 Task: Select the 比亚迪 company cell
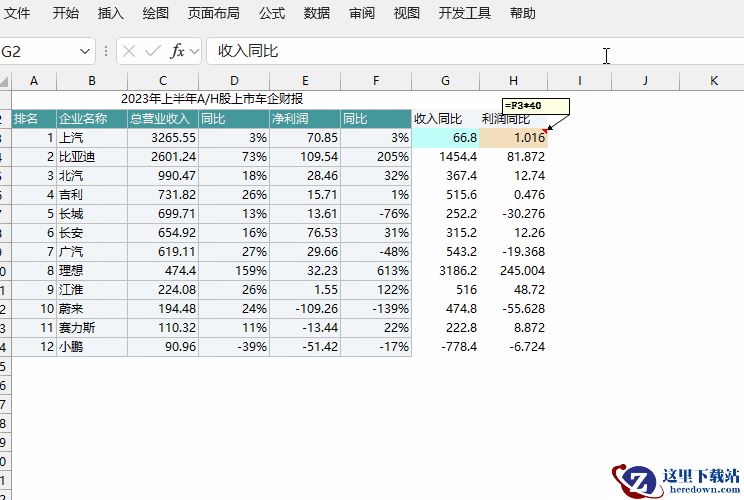[x=92, y=157]
